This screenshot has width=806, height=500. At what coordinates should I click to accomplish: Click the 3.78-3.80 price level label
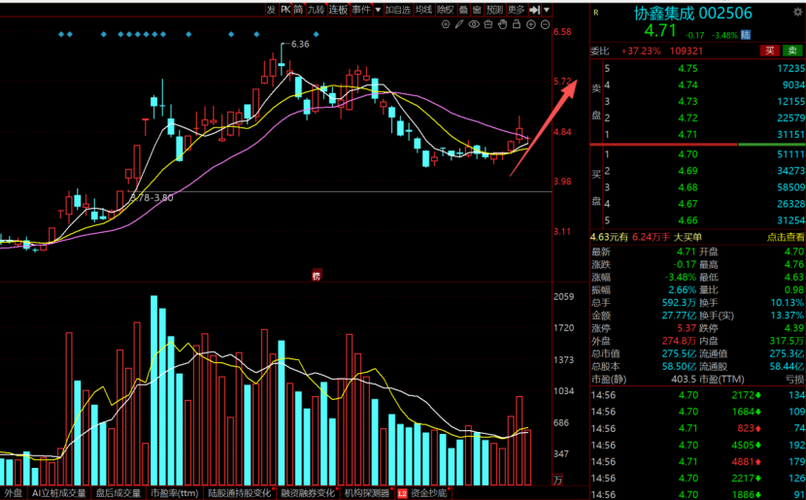tap(152, 197)
